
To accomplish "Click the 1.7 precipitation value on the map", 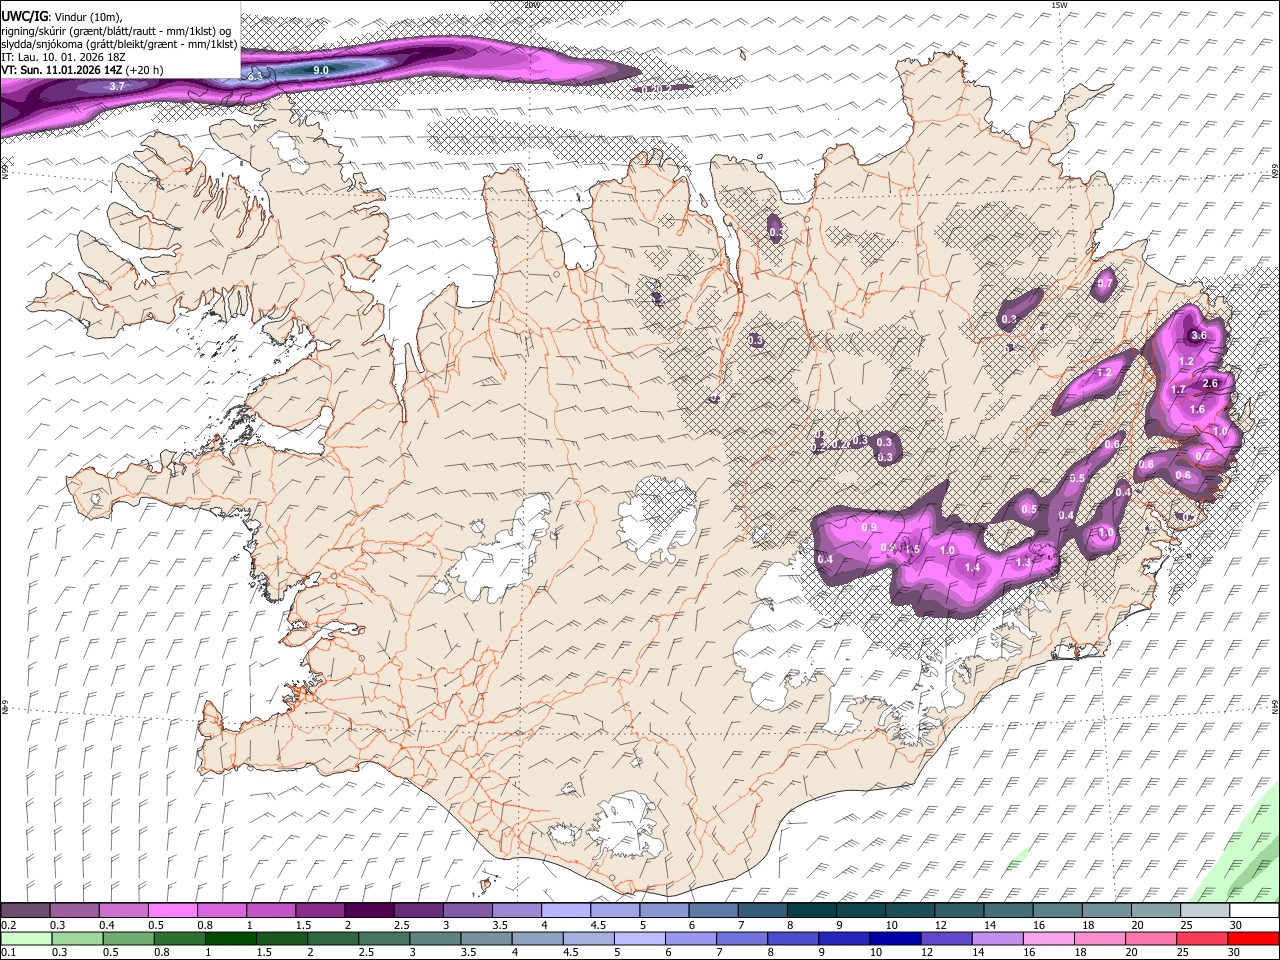I will (x=1178, y=390).
